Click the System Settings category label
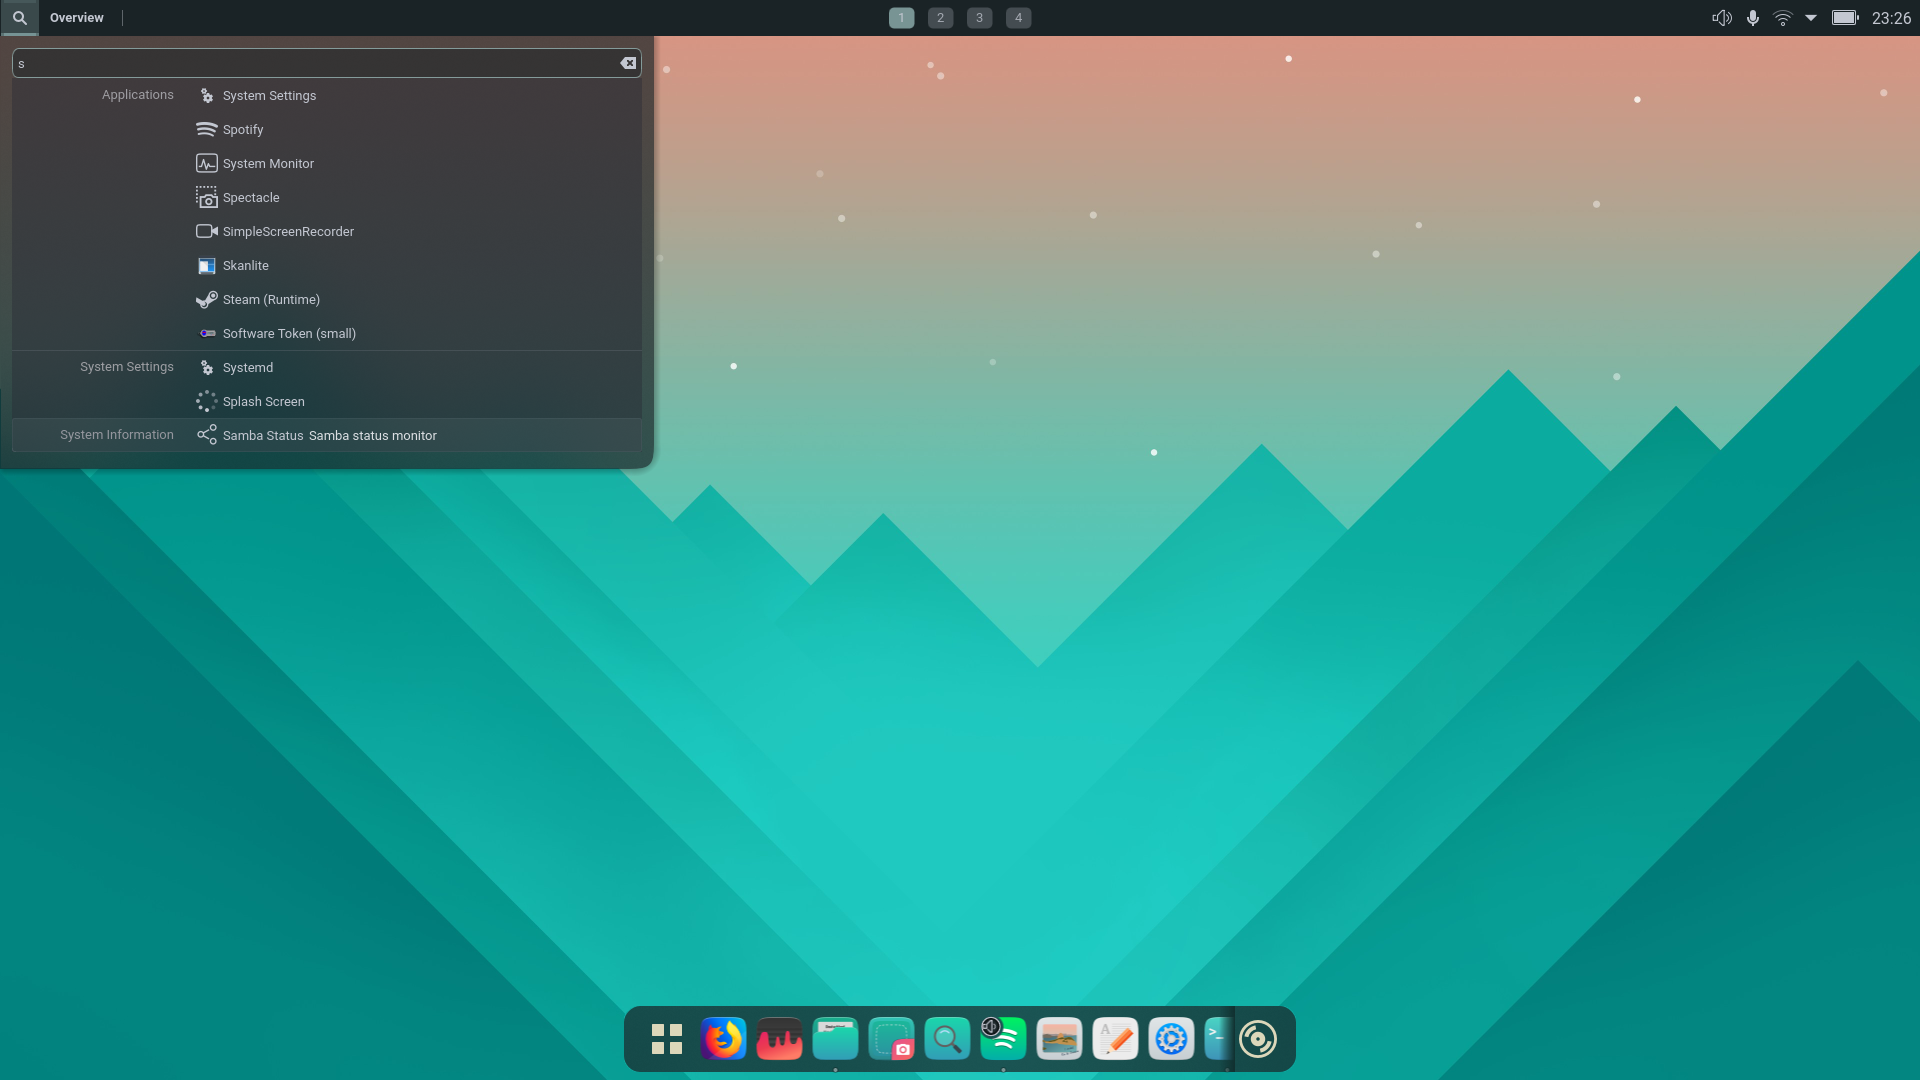The height and width of the screenshot is (1080, 1920). 127,367
